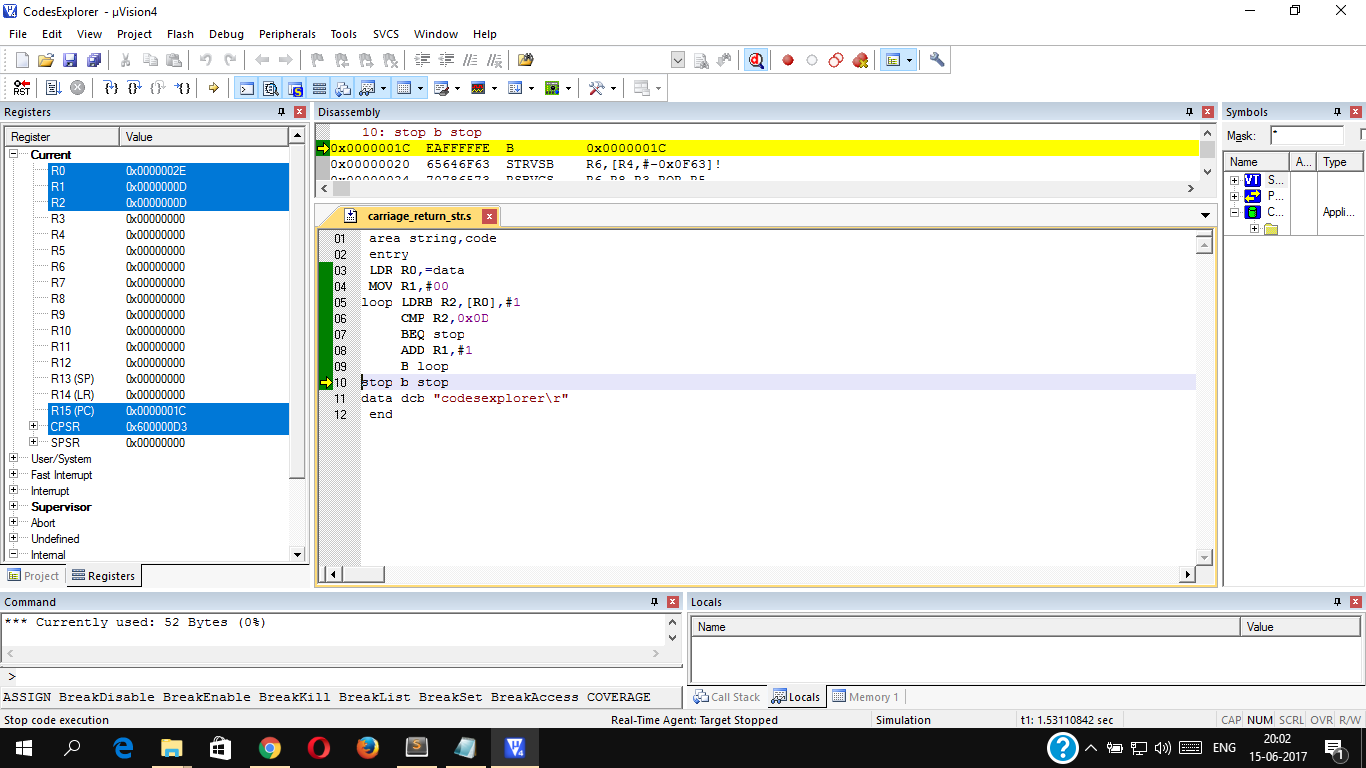The image size is (1366, 768).
Task: Open µVision4 from the Windows taskbar
Action: click(515, 747)
